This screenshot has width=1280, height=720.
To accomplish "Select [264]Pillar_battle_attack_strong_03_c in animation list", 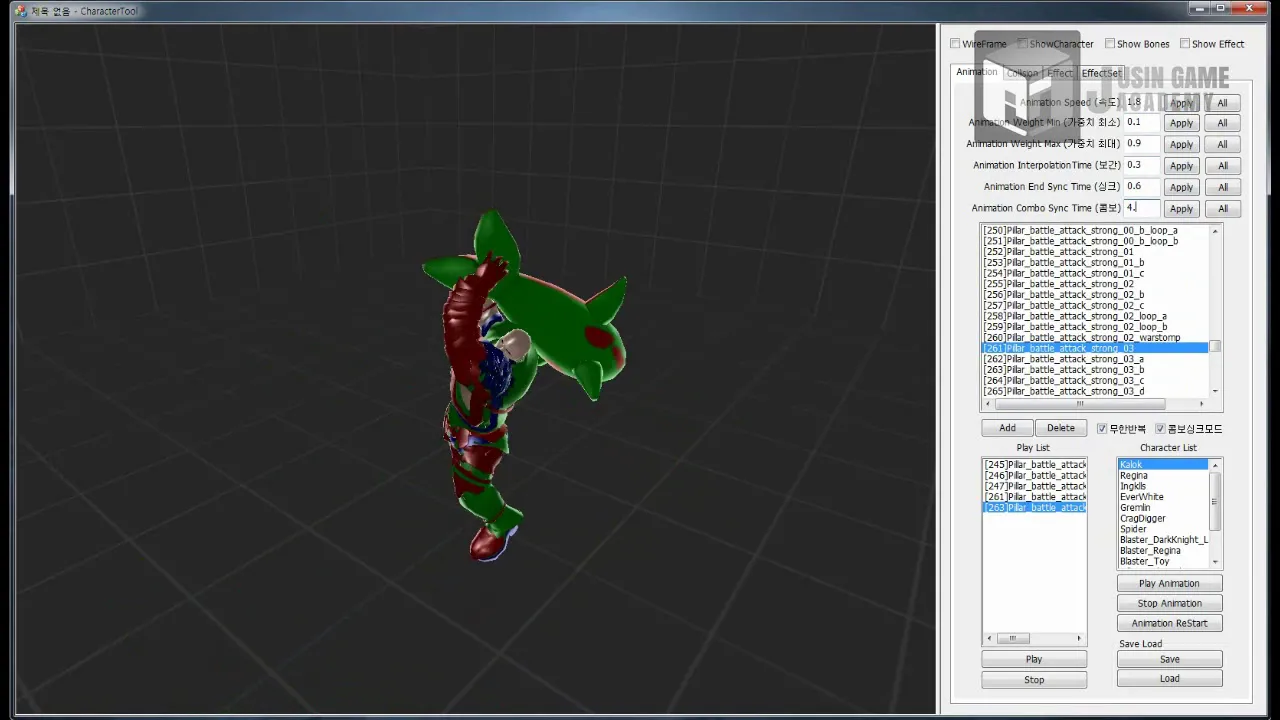I will click(1095, 381).
